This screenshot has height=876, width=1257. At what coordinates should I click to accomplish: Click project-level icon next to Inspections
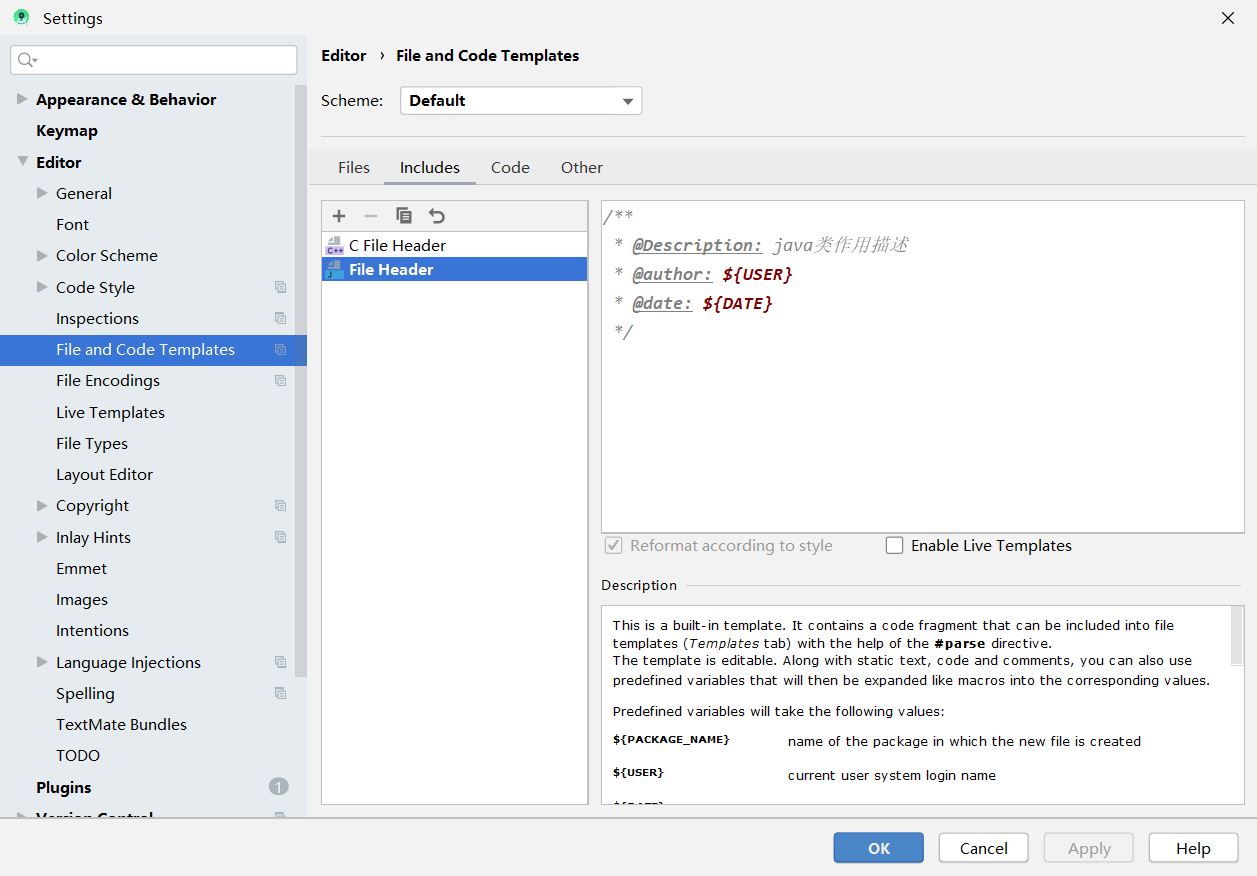click(280, 318)
